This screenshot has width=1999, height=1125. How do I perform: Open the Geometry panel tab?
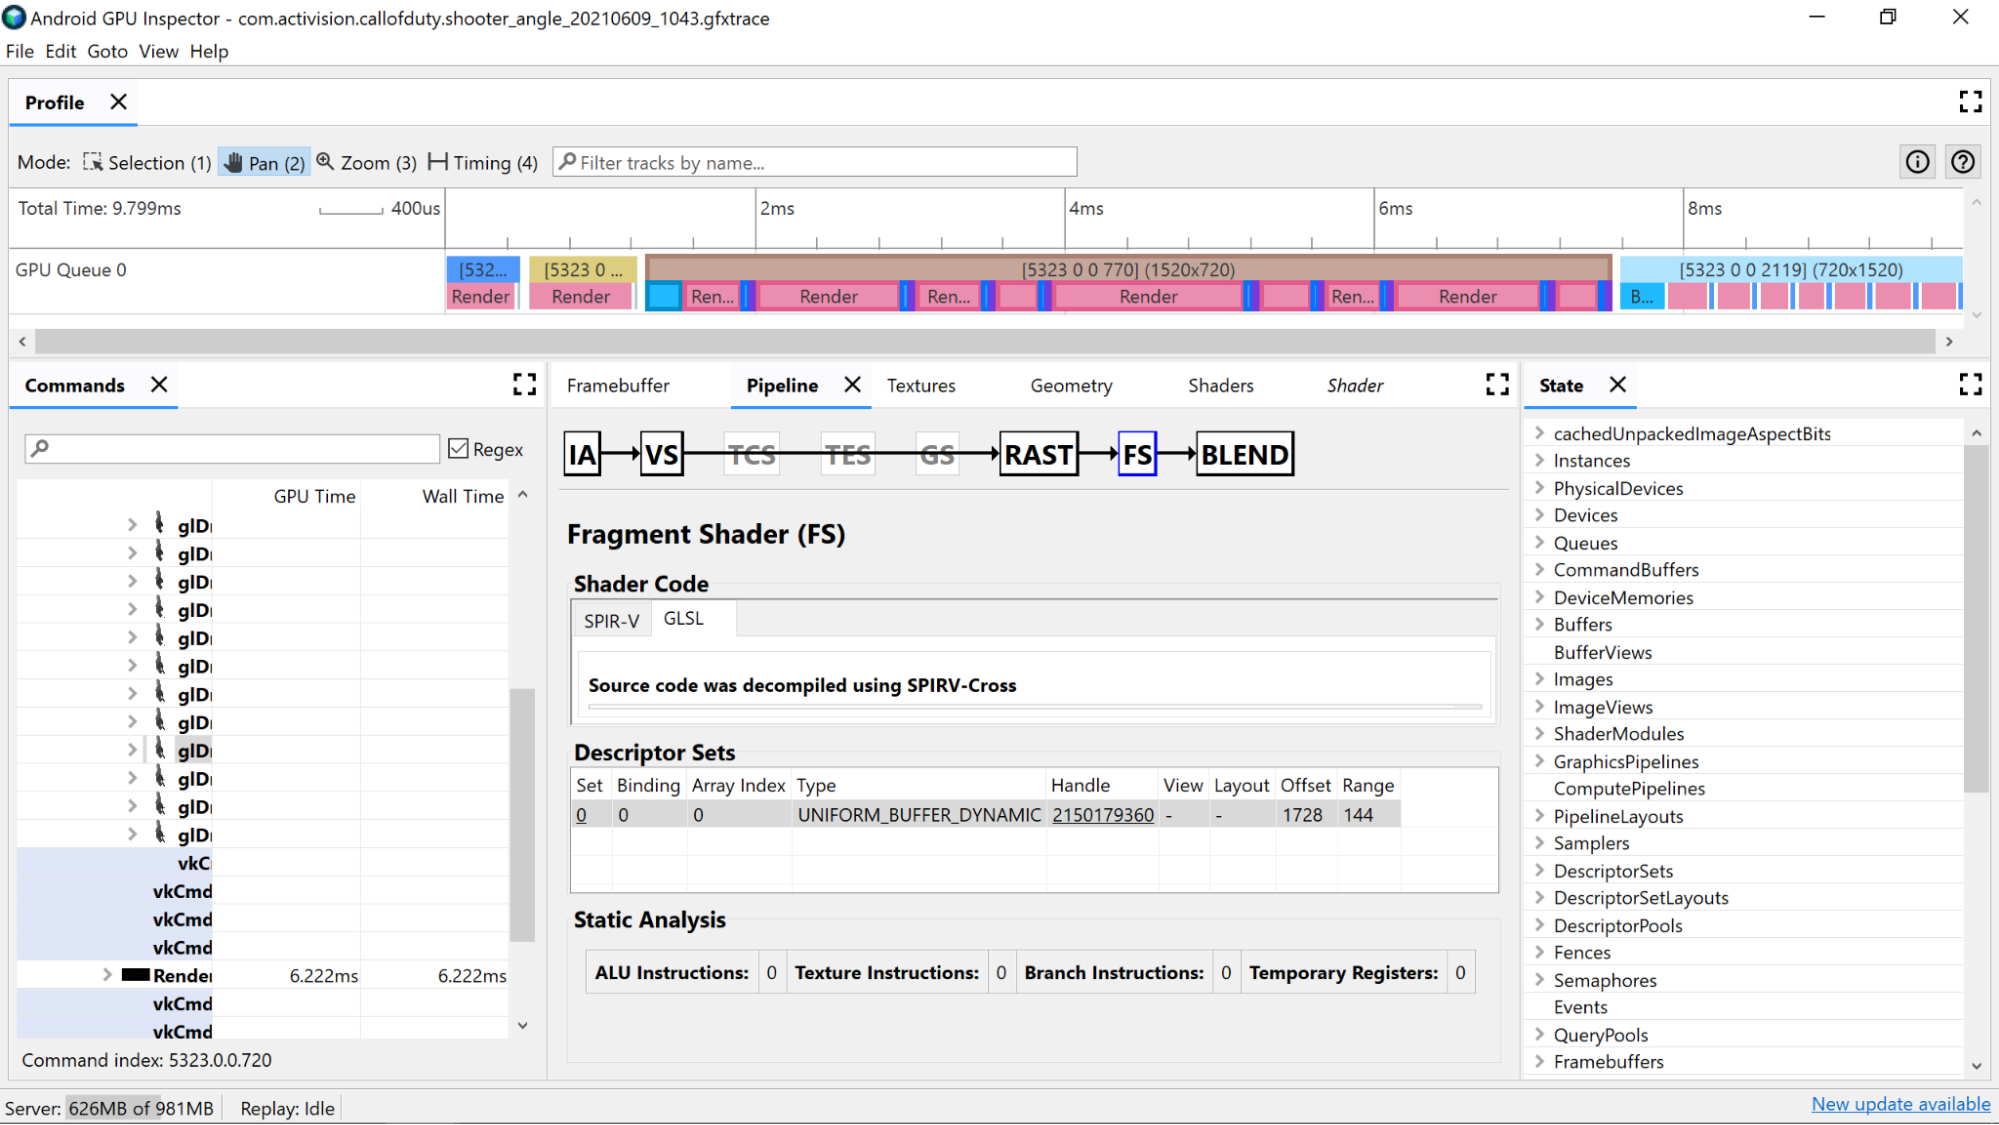point(1071,385)
